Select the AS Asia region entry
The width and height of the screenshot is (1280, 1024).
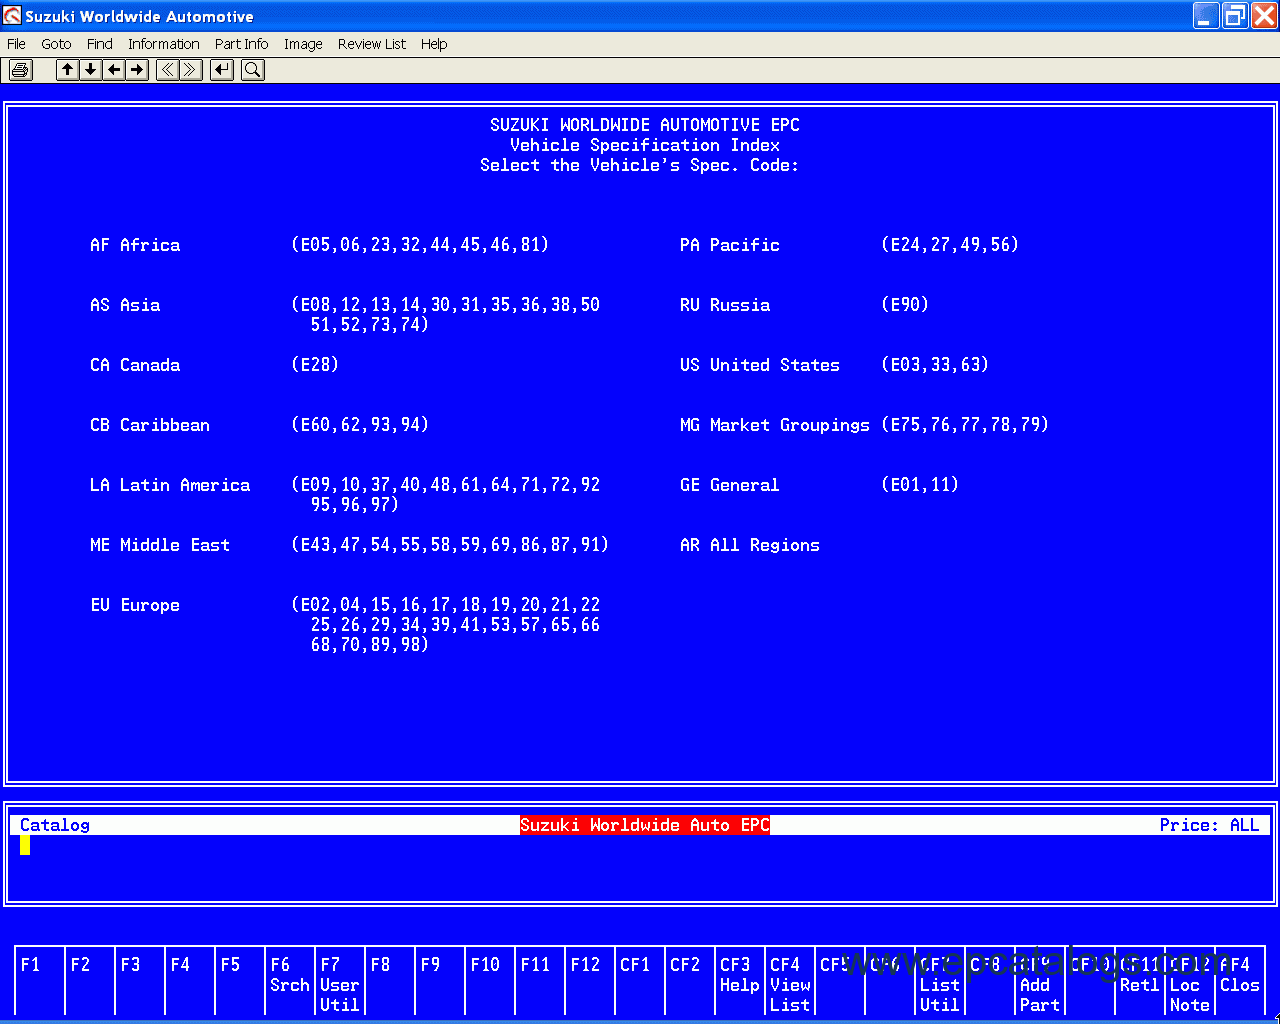pos(125,305)
